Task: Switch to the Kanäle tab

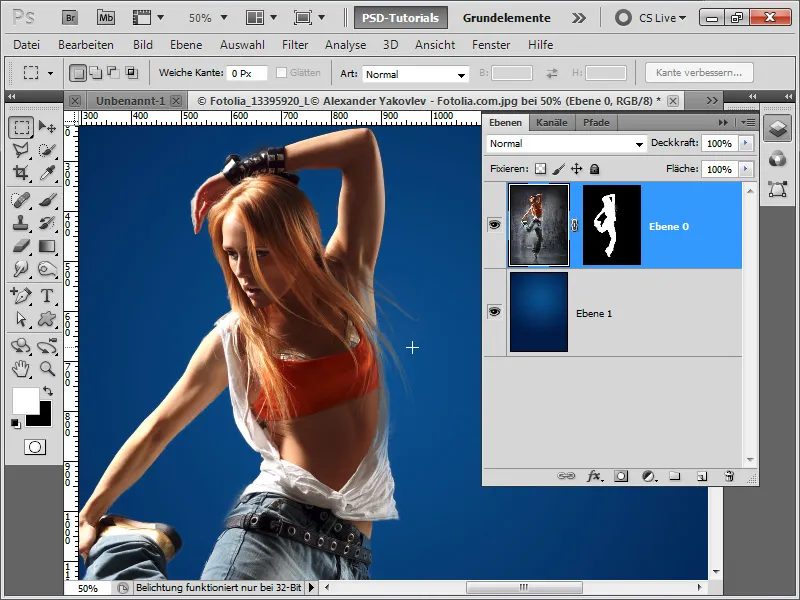Action: (x=552, y=122)
